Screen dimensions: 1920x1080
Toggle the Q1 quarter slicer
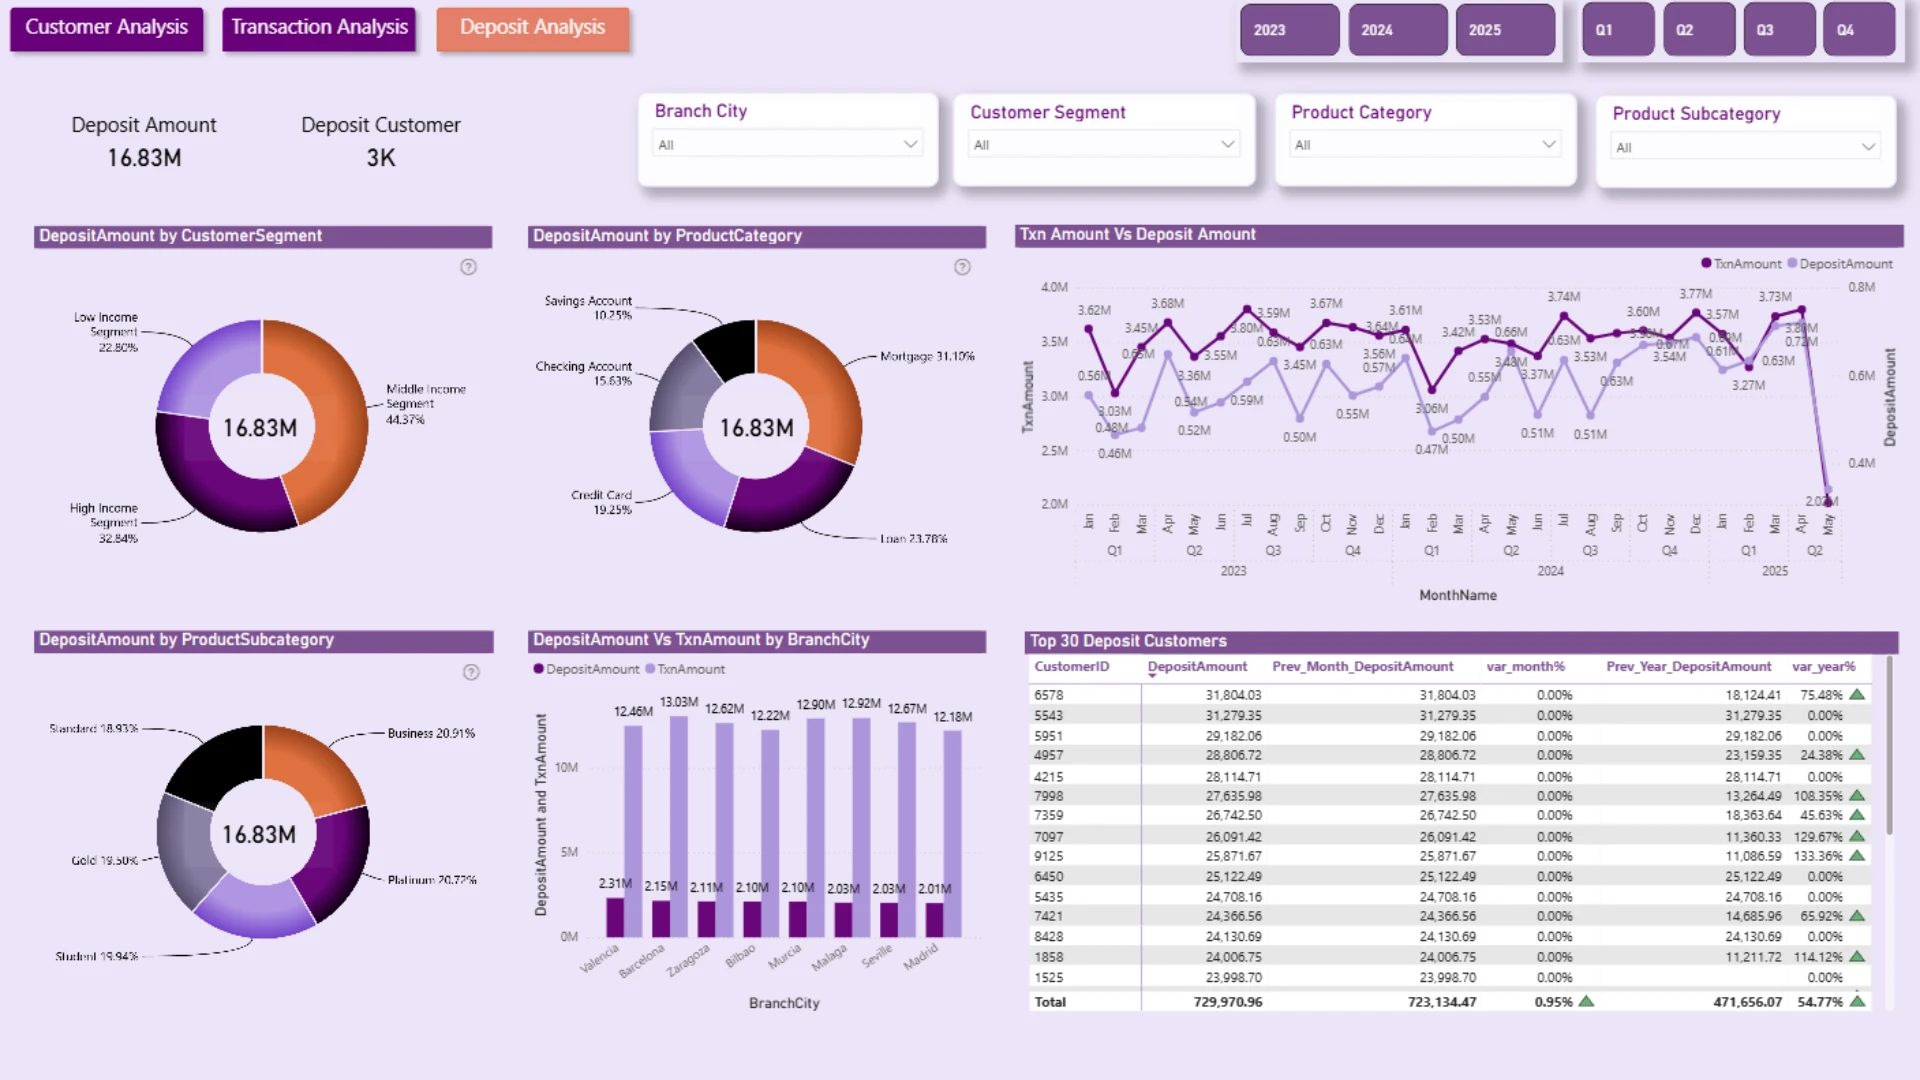(x=1618, y=30)
